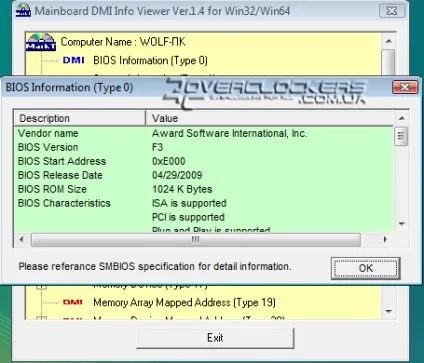Screen dimensions: 424x363
Task: Click the BIOS Information (Type 0) dialog title
Action: click(69, 88)
